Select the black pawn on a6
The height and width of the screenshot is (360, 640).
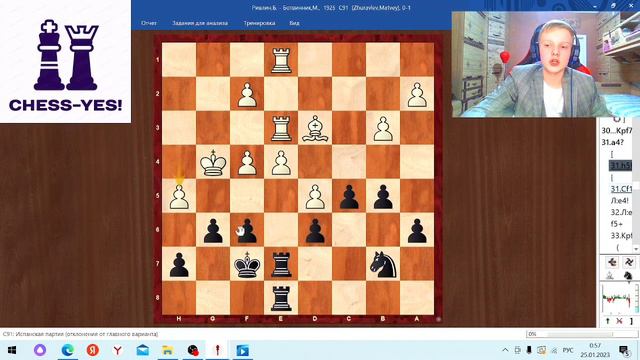pyautogui.click(x=417, y=231)
